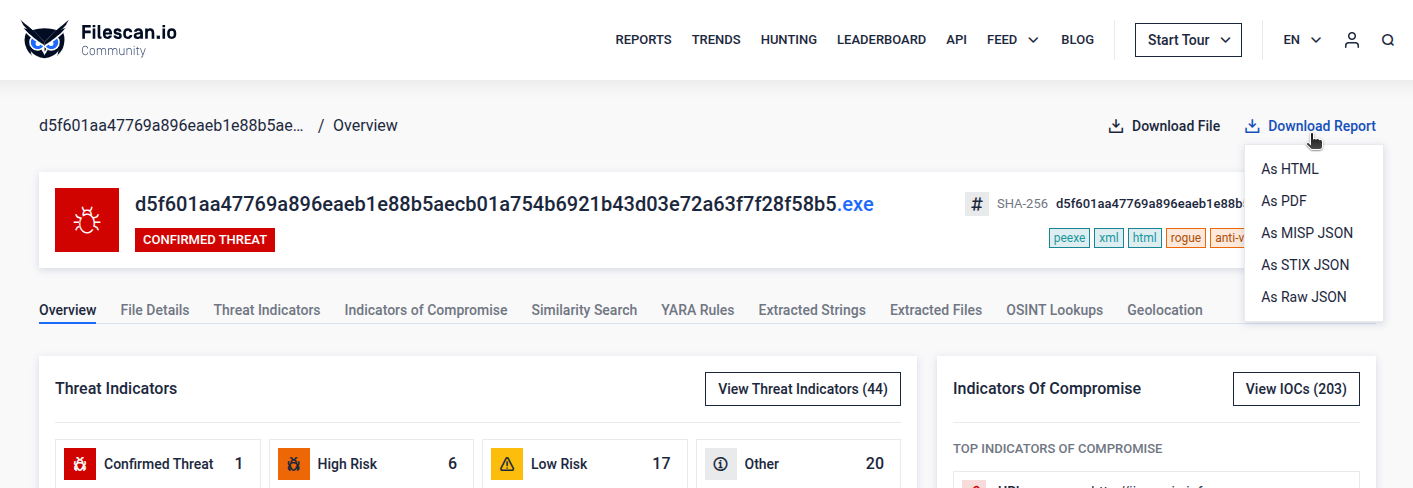This screenshot has height=488, width=1413.
Task: Open the EN language dropdown
Action: pyautogui.click(x=1302, y=40)
